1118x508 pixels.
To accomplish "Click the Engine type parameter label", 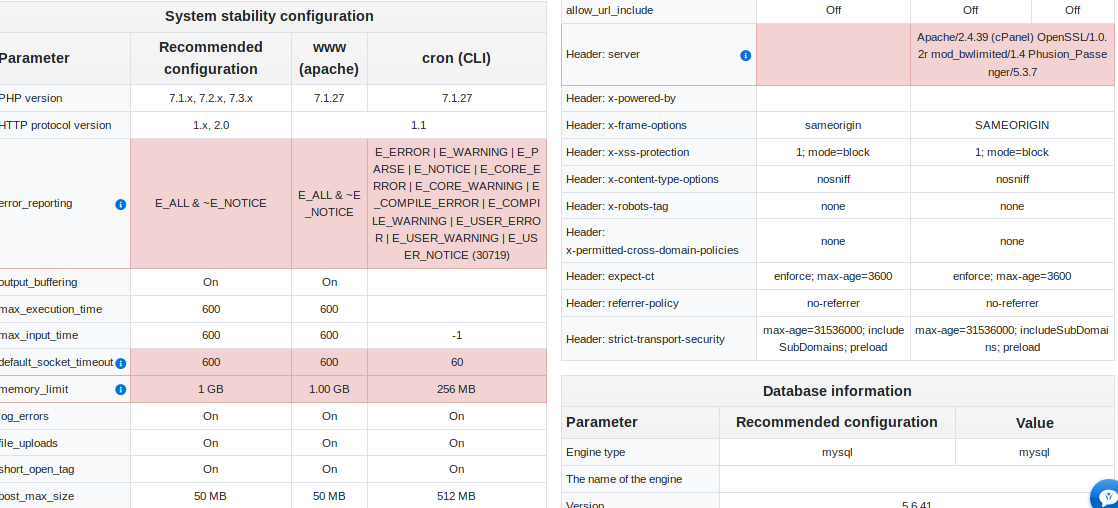I will (595, 452).
